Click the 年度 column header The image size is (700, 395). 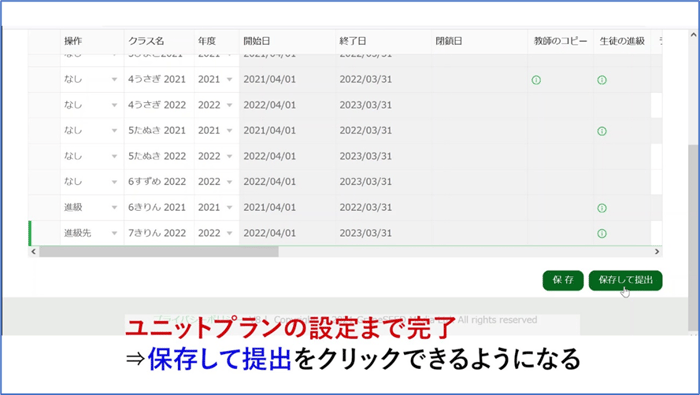point(217,41)
